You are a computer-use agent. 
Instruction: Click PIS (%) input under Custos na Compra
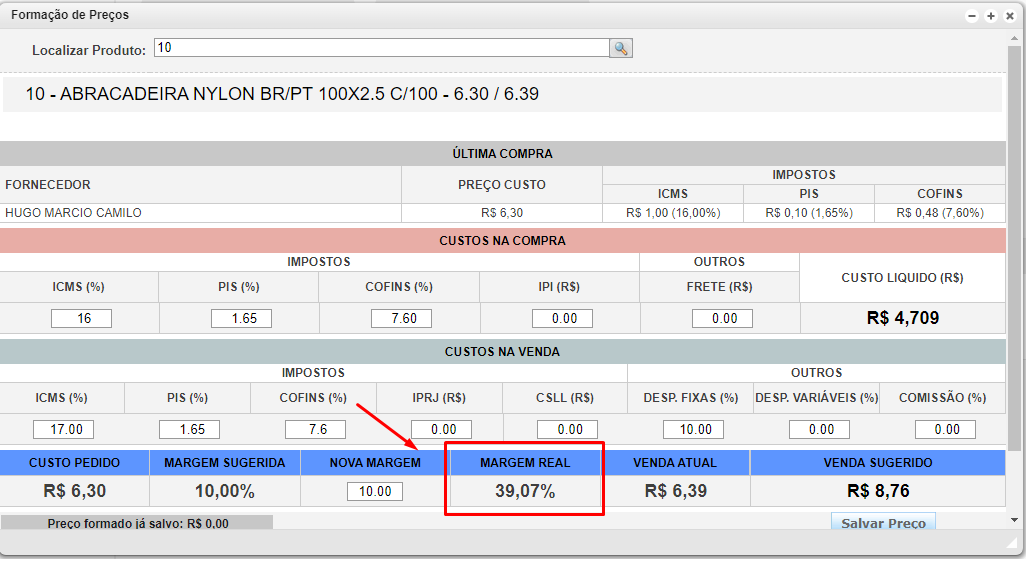pos(241,318)
